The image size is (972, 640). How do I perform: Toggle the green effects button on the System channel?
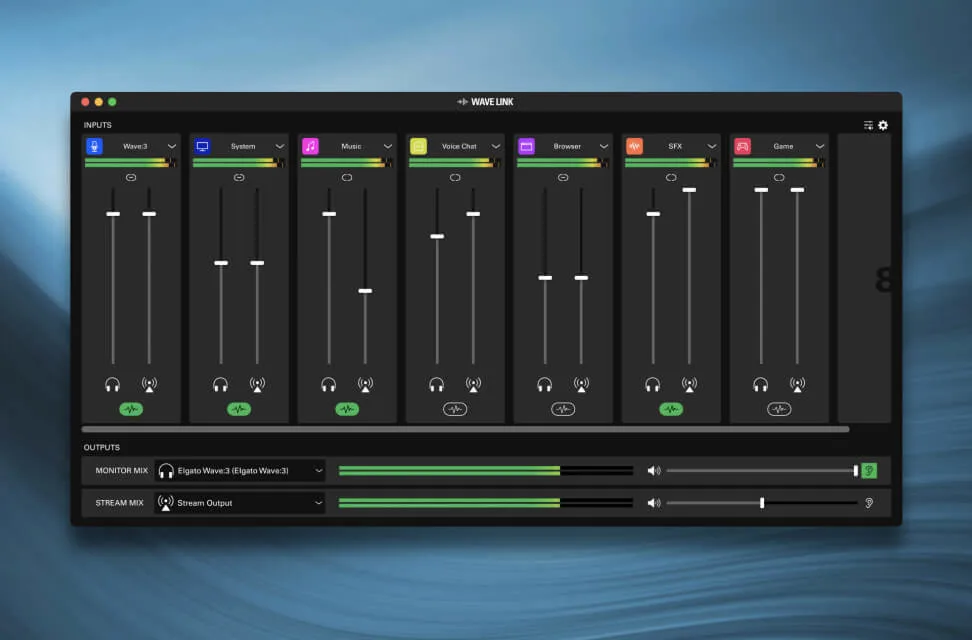238,408
